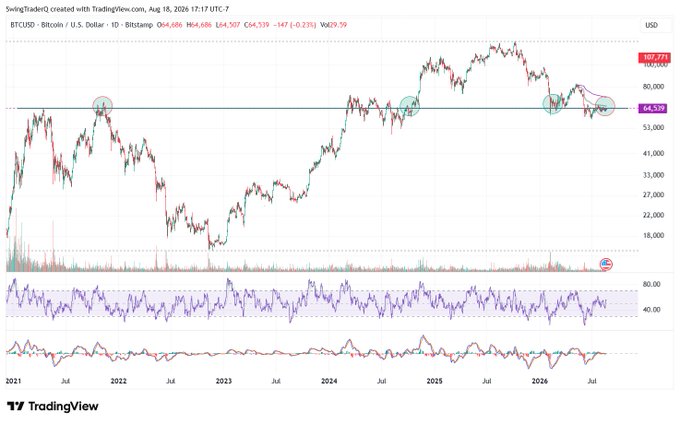Click the 2024 label on the time axis
The image size is (680, 424).
329,381
